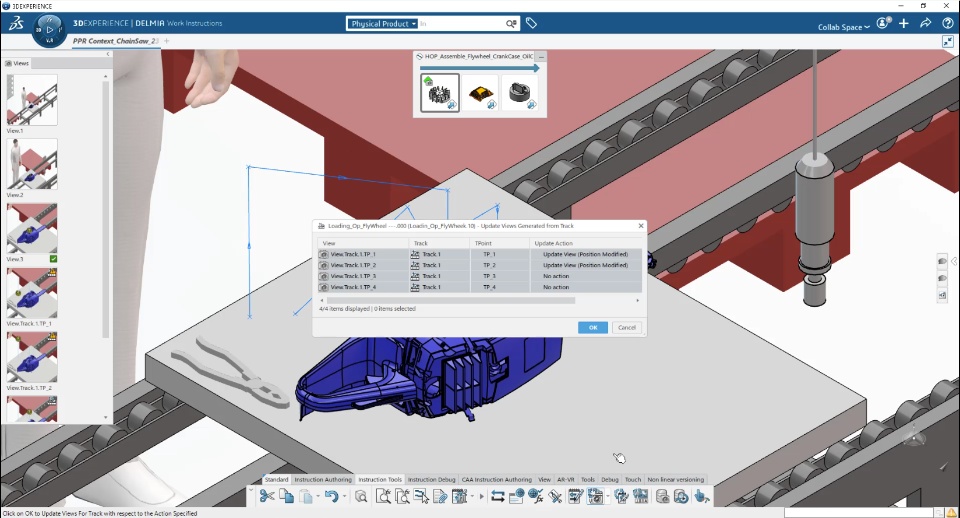Click the Paste clipboard icon in the toolbar
The height and width of the screenshot is (518, 960).
[x=306, y=496]
